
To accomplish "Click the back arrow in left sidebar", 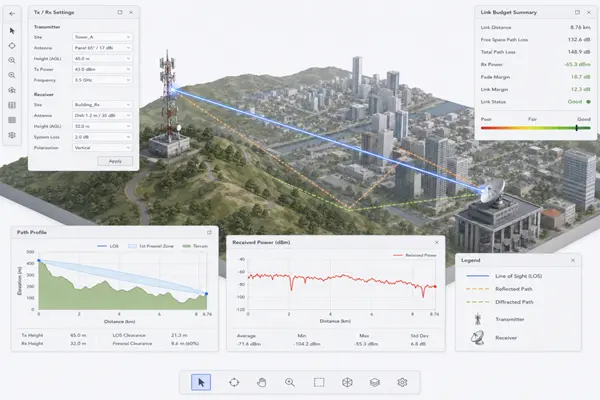I will click(12, 14).
